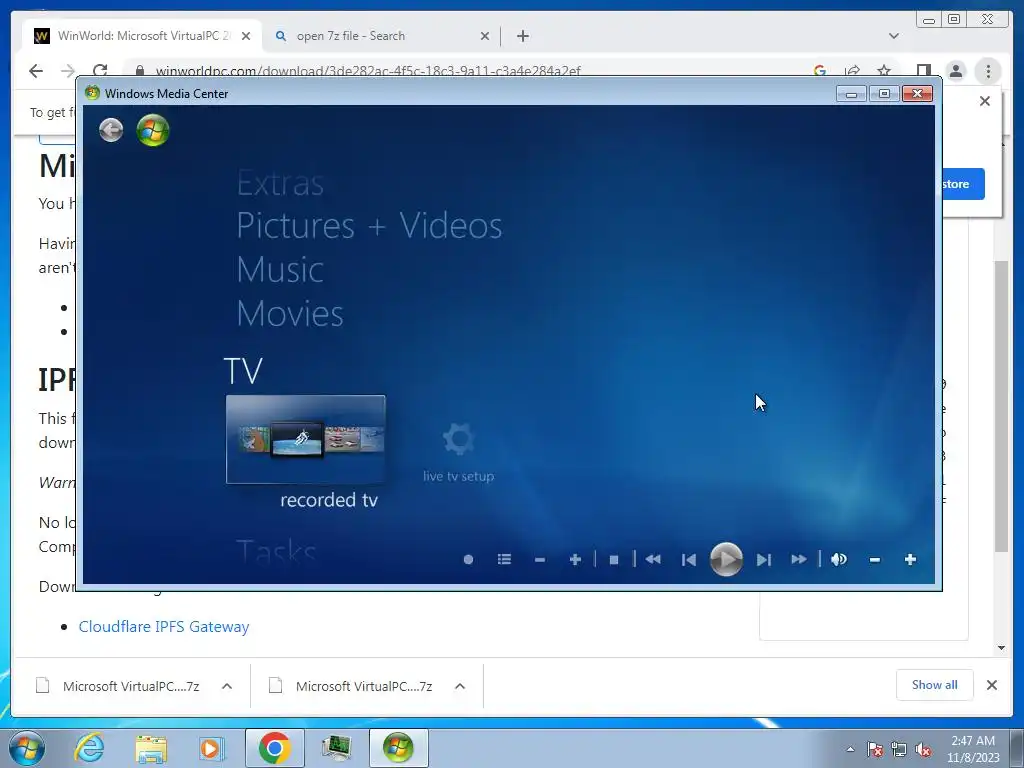Screen dimensions: 1024x768
Task: Select the Extras menu category
Action: tap(280, 183)
